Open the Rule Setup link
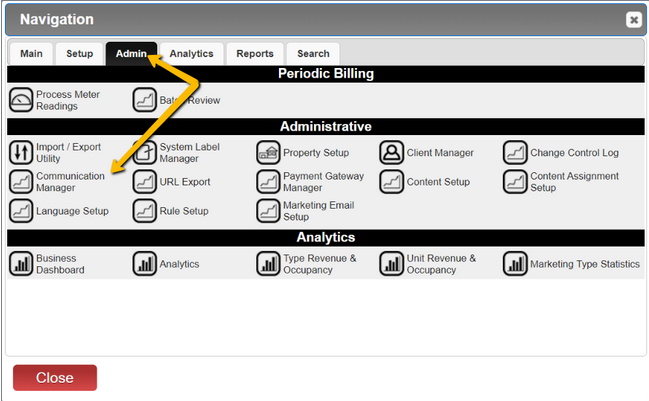The width and height of the screenshot is (649, 401). [184, 211]
